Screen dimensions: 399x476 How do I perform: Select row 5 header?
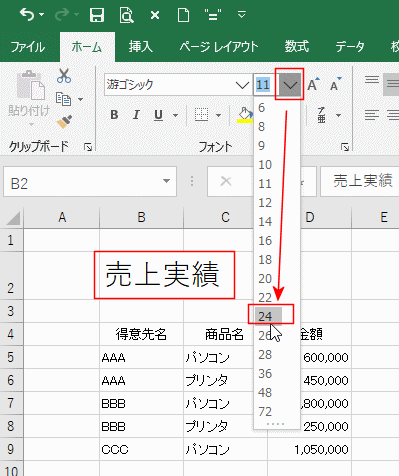click(11, 357)
